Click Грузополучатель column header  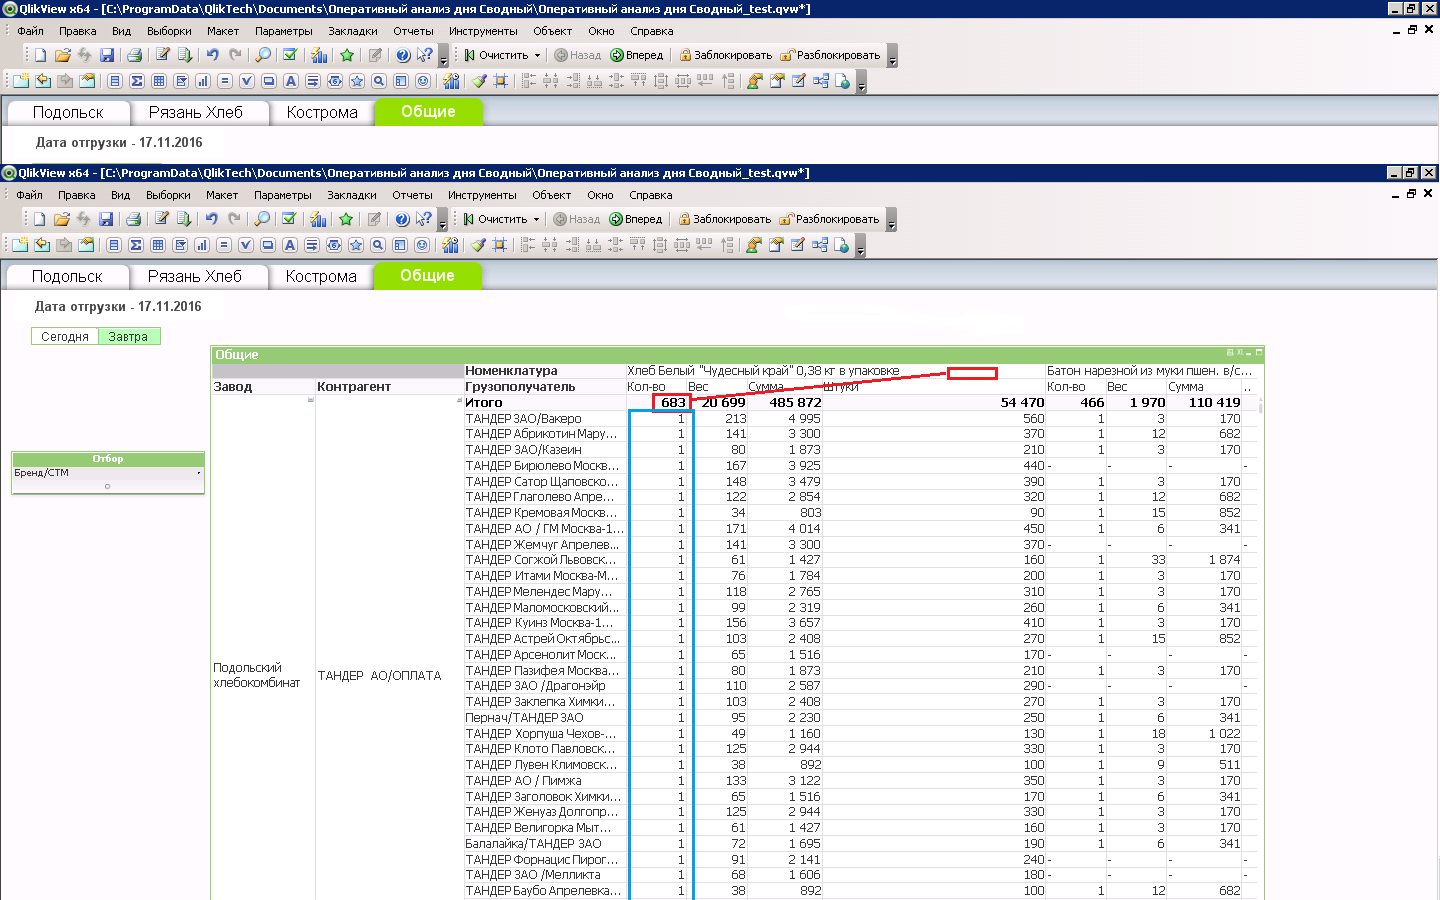pyautogui.click(x=544, y=387)
